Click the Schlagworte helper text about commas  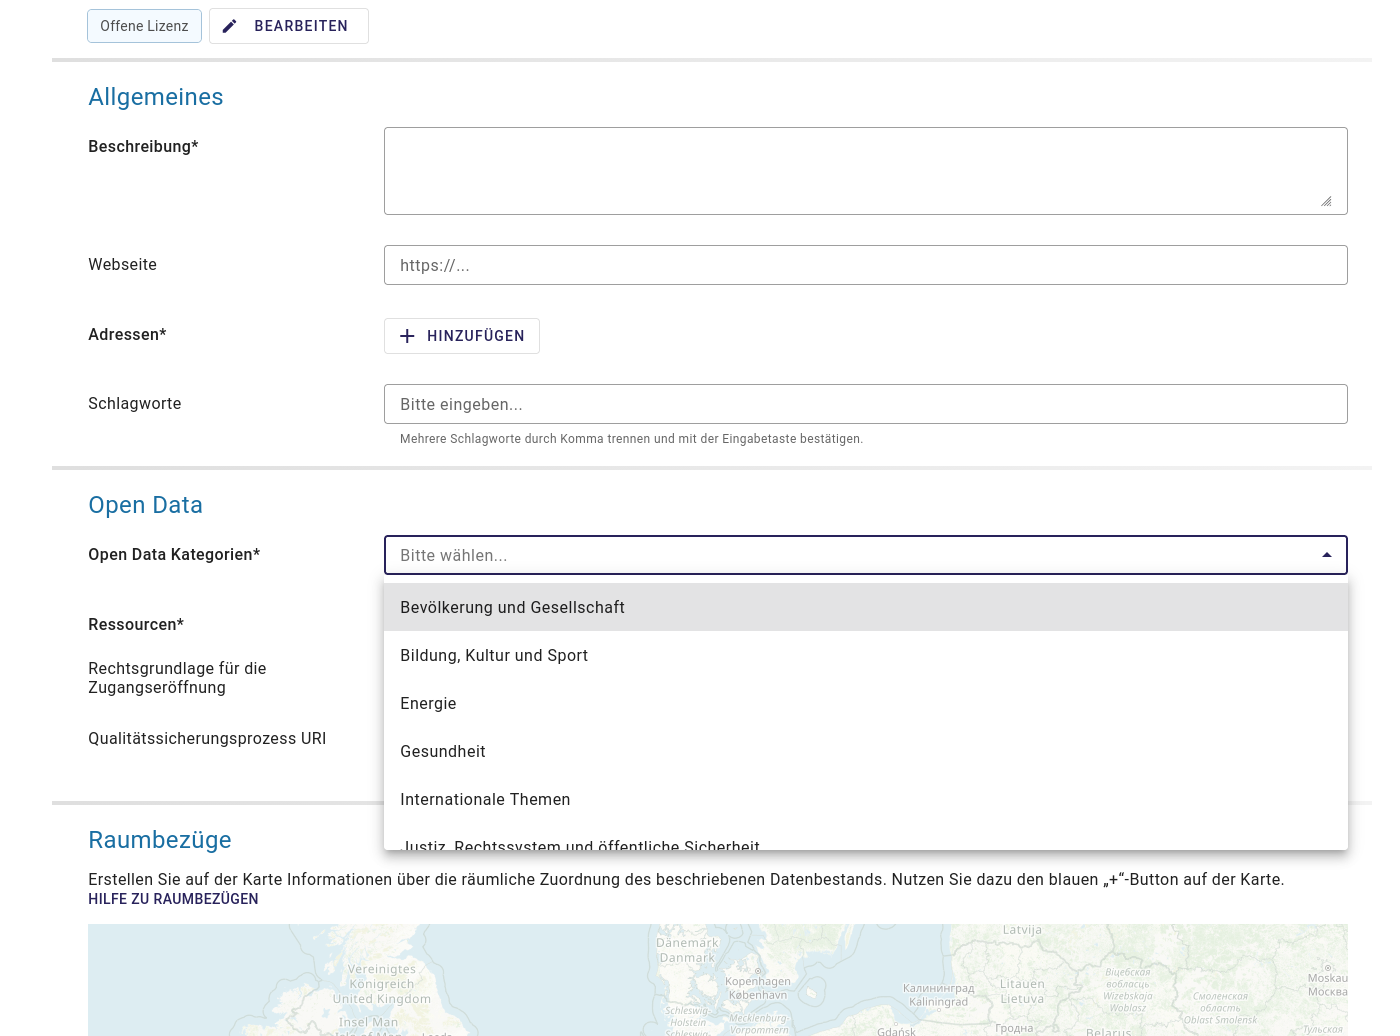631,439
